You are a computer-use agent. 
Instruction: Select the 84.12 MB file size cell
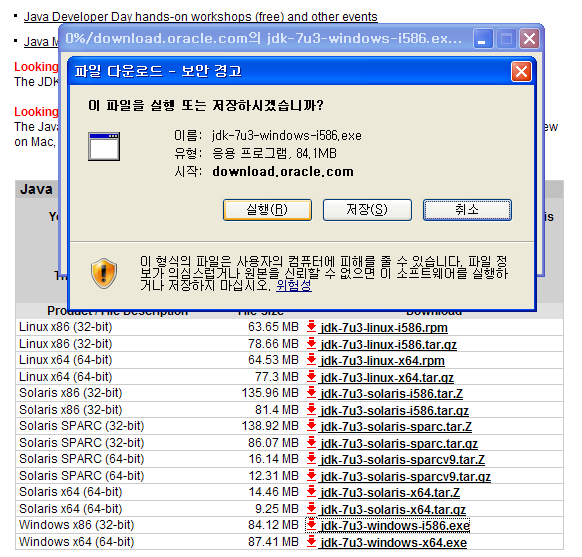click(x=273, y=525)
